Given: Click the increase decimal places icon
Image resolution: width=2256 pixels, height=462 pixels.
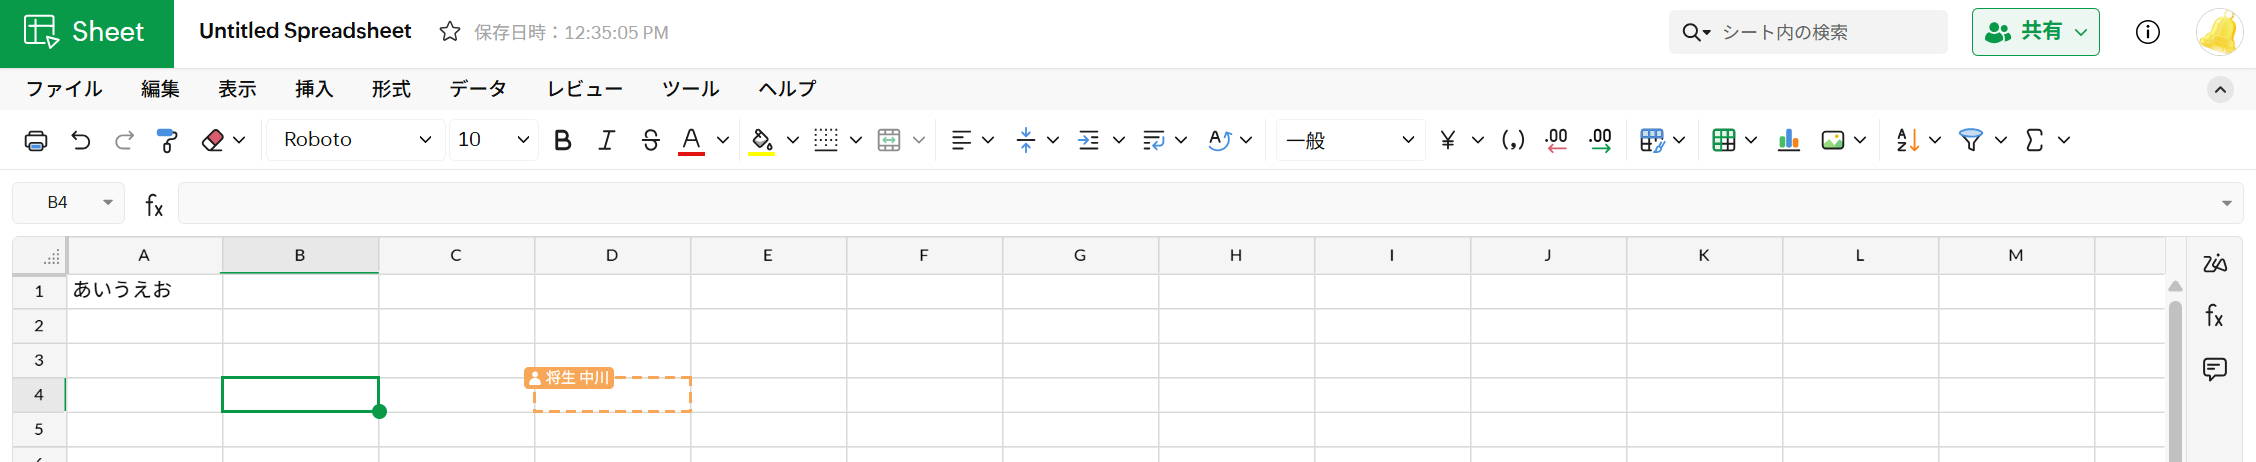Looking at the screenshot, I should tap(1600, 140).
